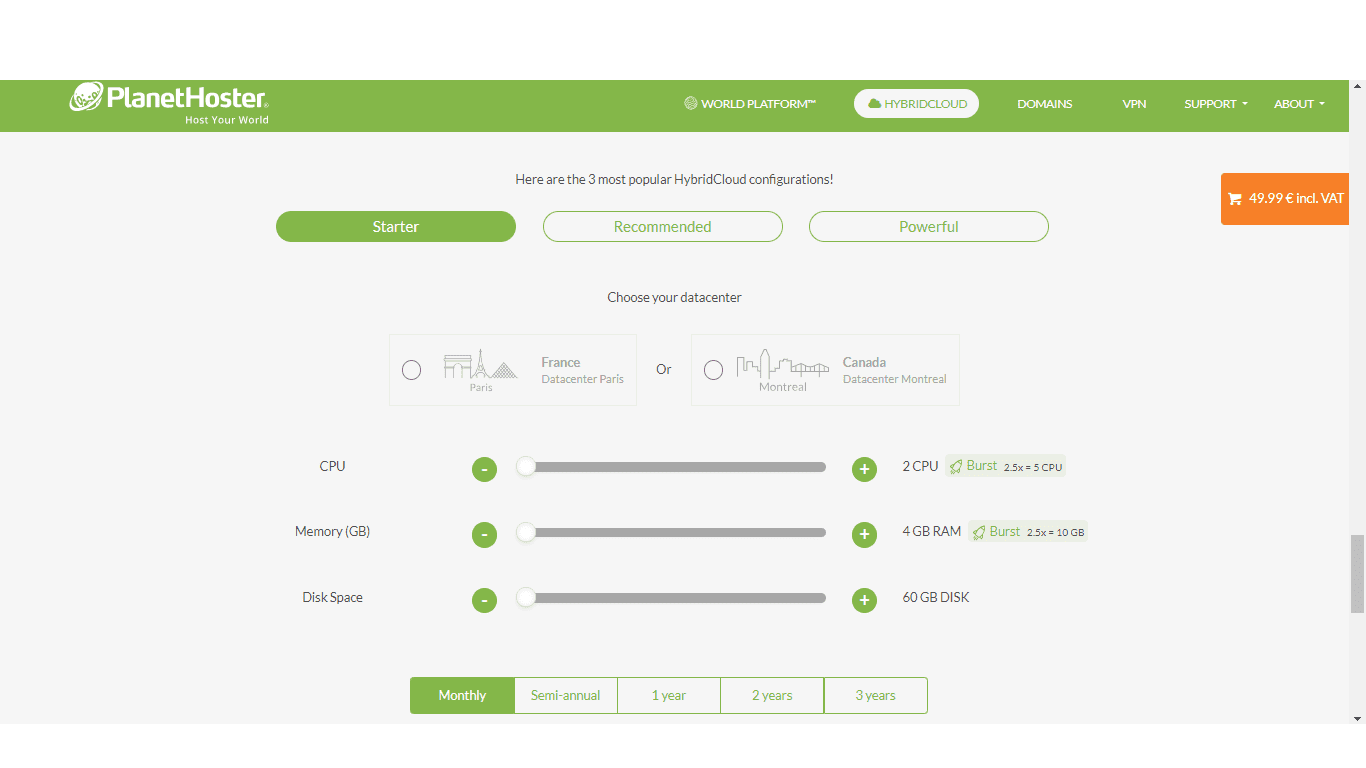
Task: Click the RAM Burst rocket icon
Action: click(x=979, y=532)
